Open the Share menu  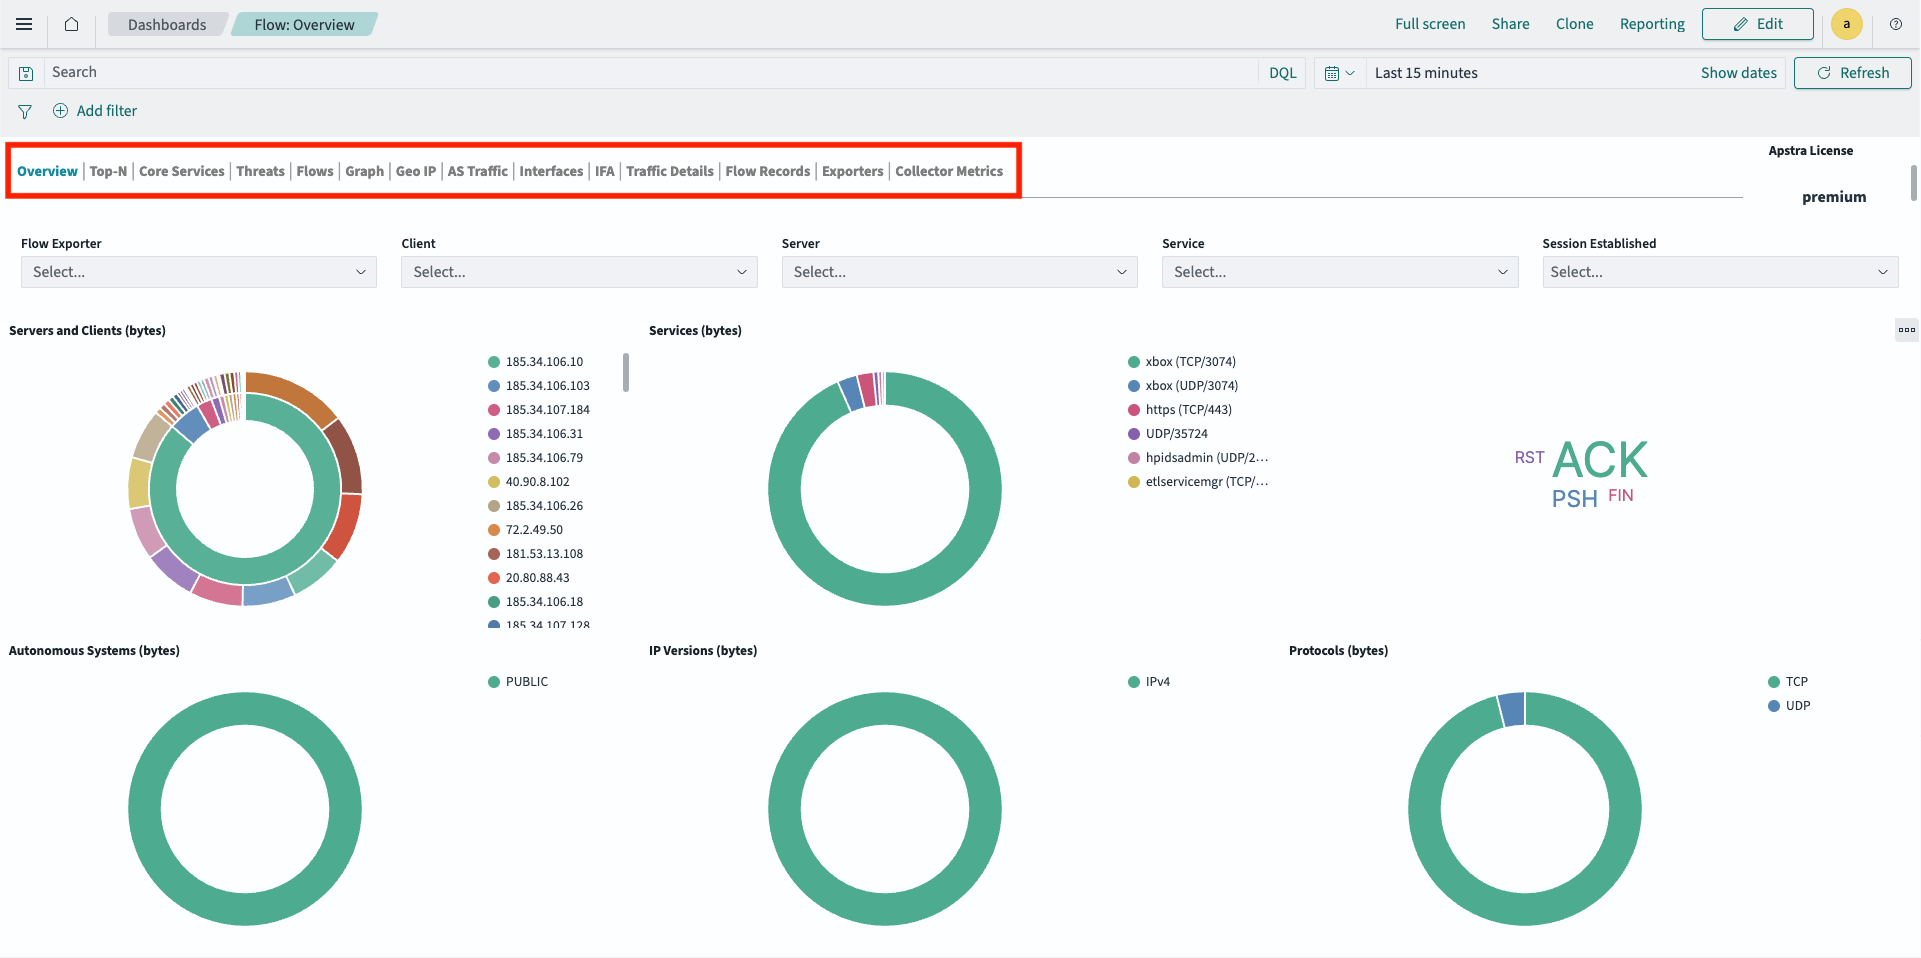tap(1510, 24)
